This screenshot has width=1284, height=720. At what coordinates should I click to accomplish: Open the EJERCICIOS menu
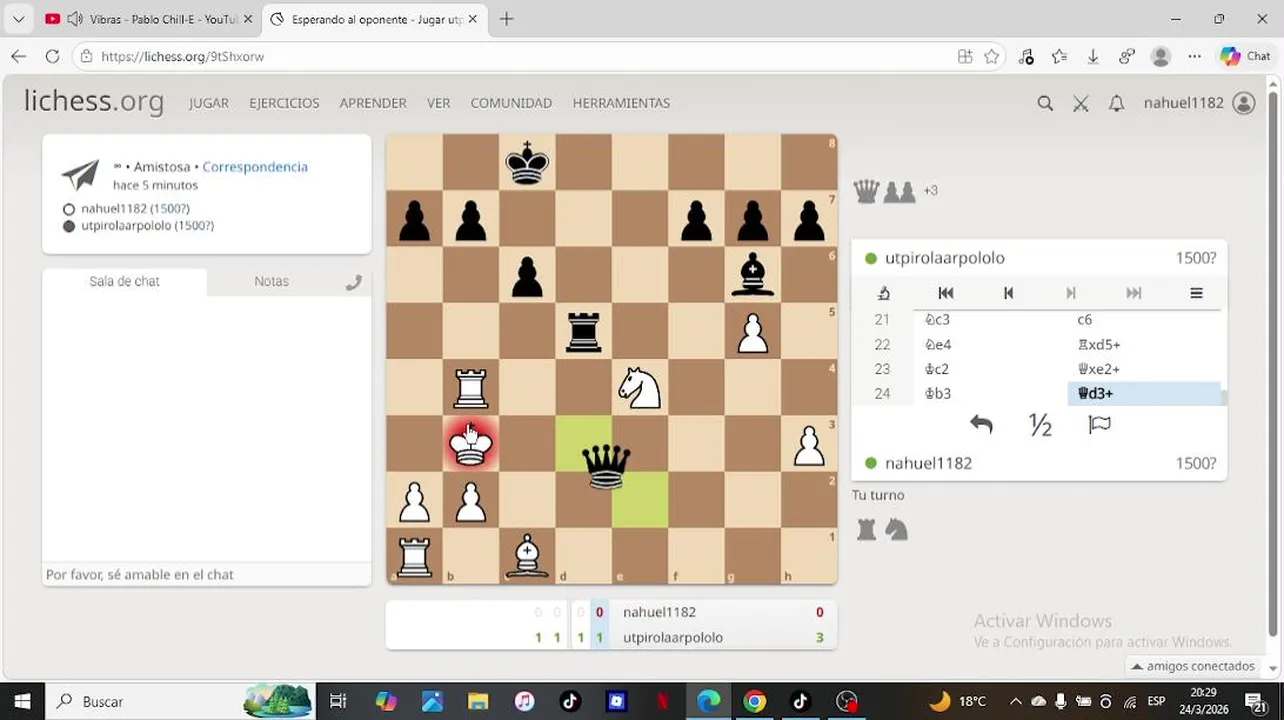point(284,103)
